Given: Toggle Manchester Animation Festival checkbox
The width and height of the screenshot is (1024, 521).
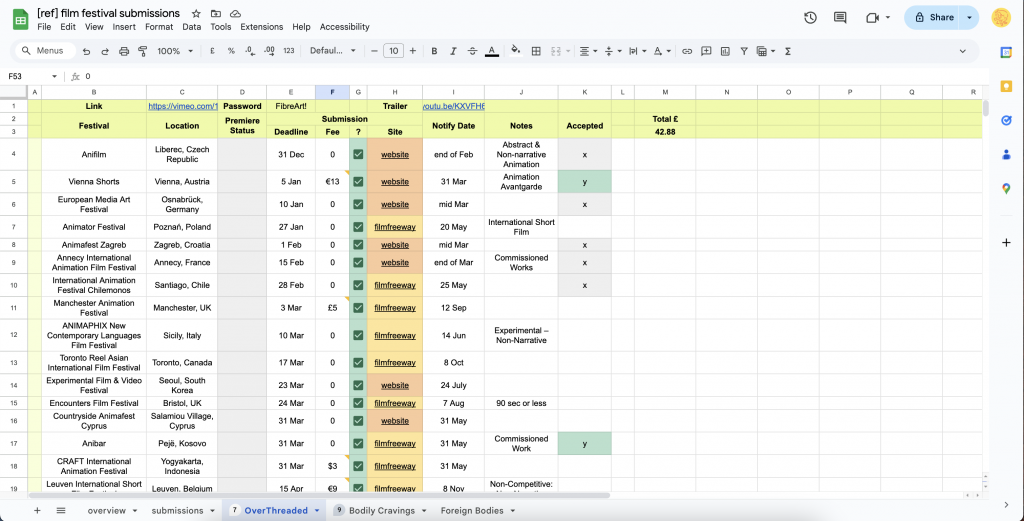Looking at the screenshot, I should coord(358,308).
